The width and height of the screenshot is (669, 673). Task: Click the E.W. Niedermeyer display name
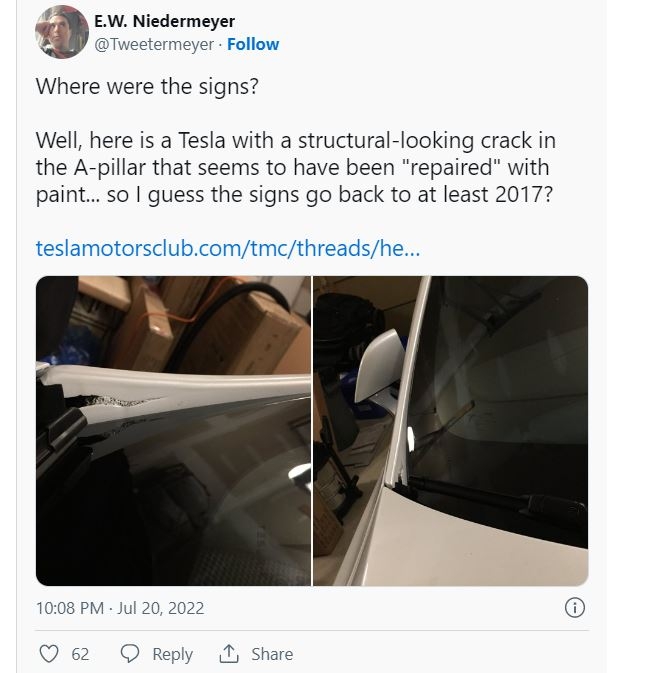click(164, 21)
